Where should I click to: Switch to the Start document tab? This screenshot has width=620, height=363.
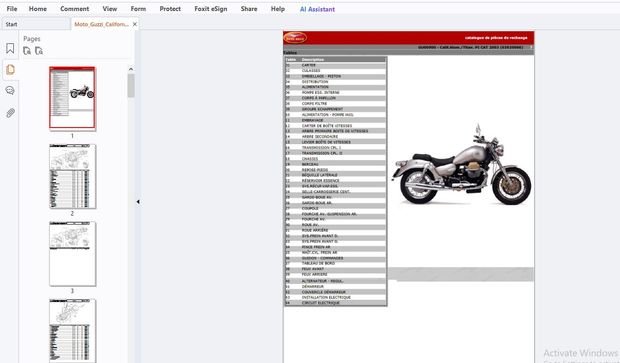tap(35, 24)
